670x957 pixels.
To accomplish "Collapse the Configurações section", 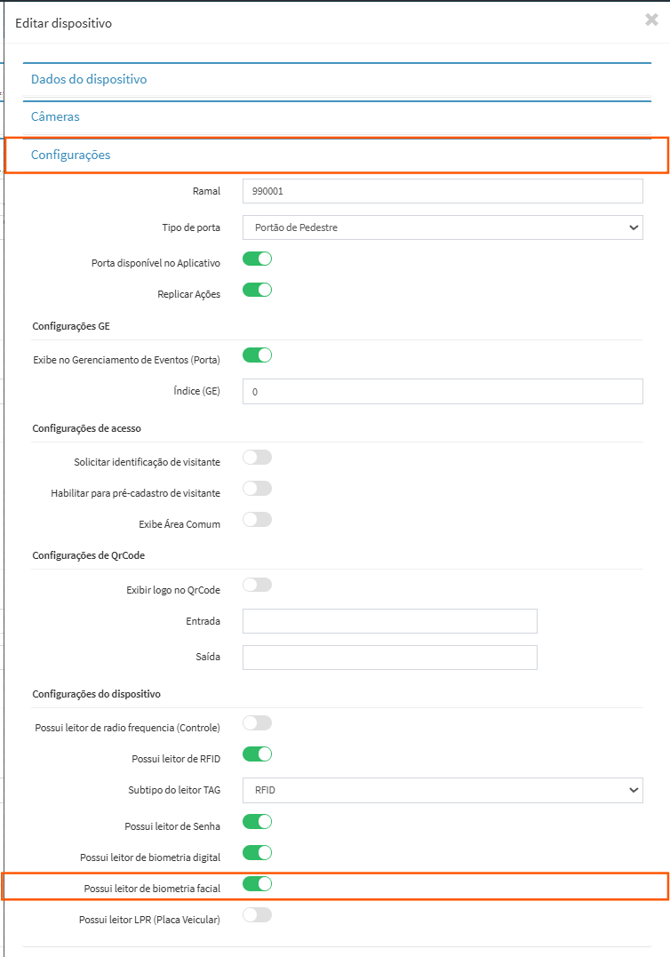I will (x=71, y=155).
